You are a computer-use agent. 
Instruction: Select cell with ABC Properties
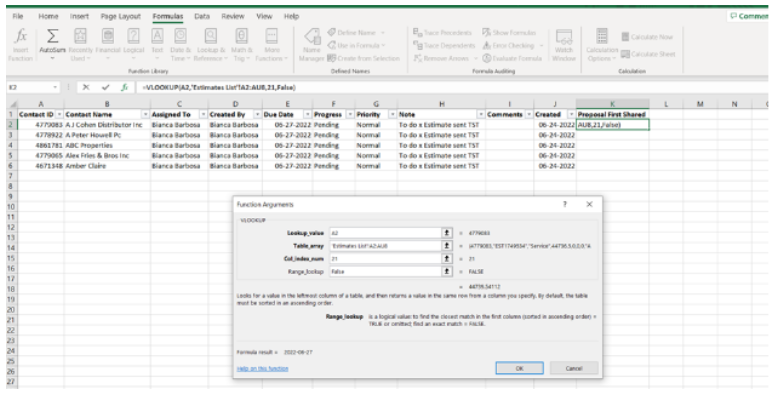107,146
